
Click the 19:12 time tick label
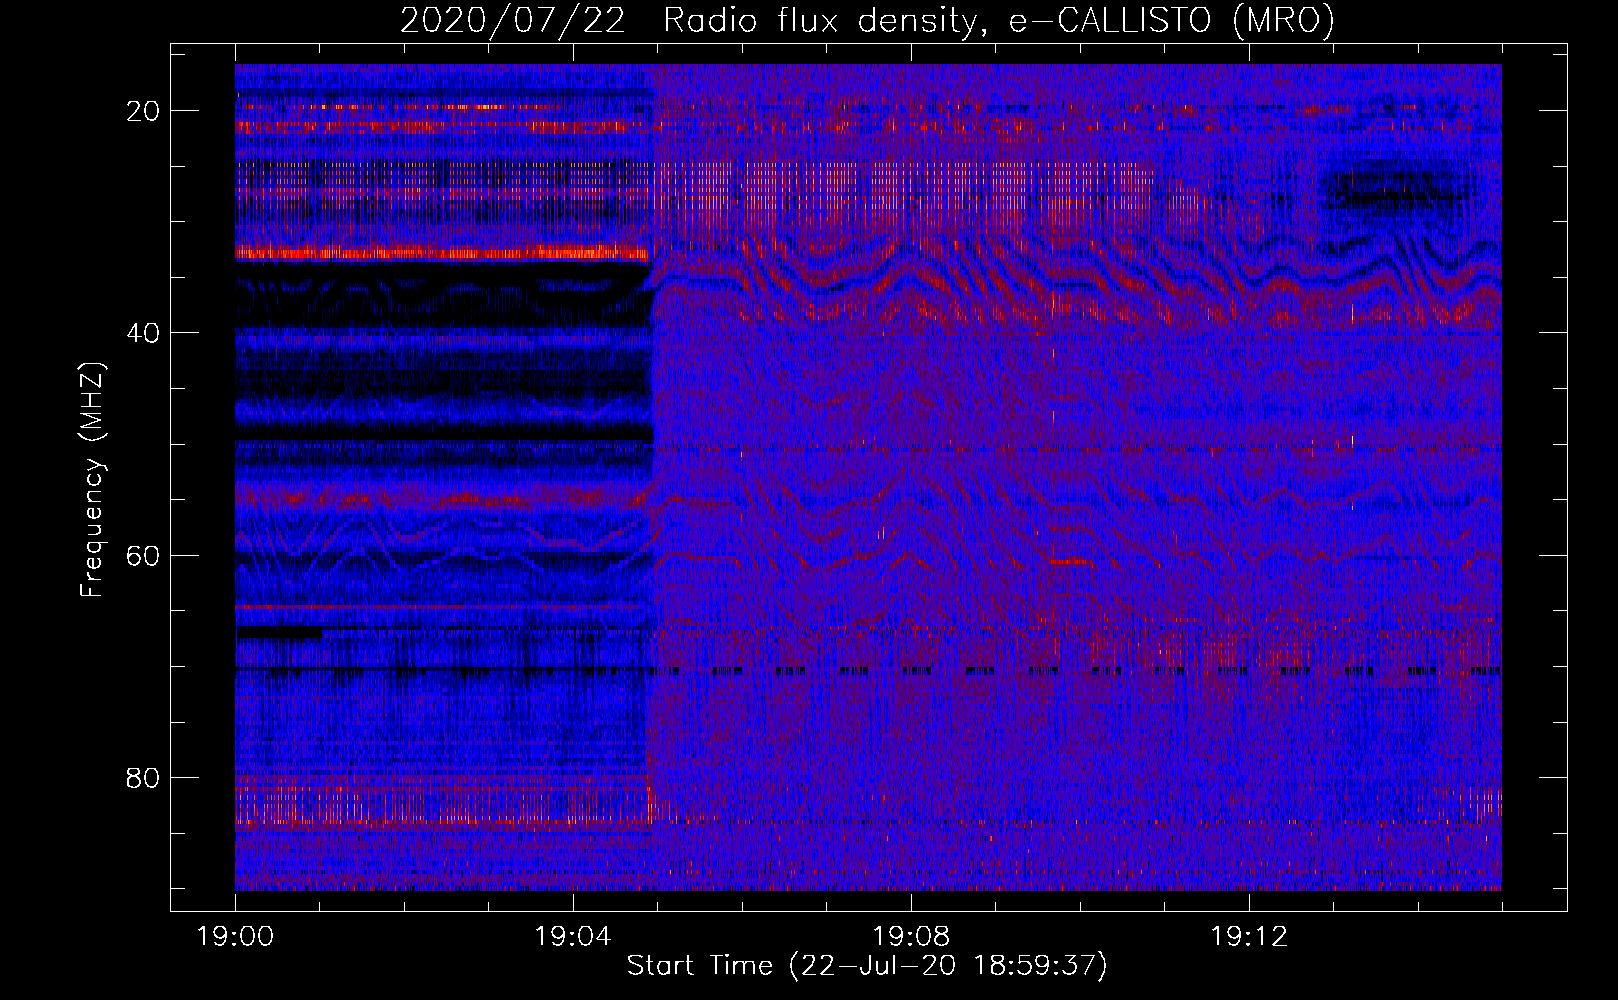coord(1249,937)
